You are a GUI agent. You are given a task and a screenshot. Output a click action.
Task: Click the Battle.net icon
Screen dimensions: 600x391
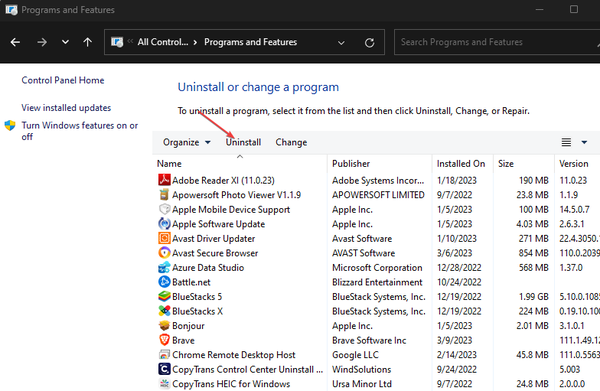pyautogui.click(x=164, y=282)
